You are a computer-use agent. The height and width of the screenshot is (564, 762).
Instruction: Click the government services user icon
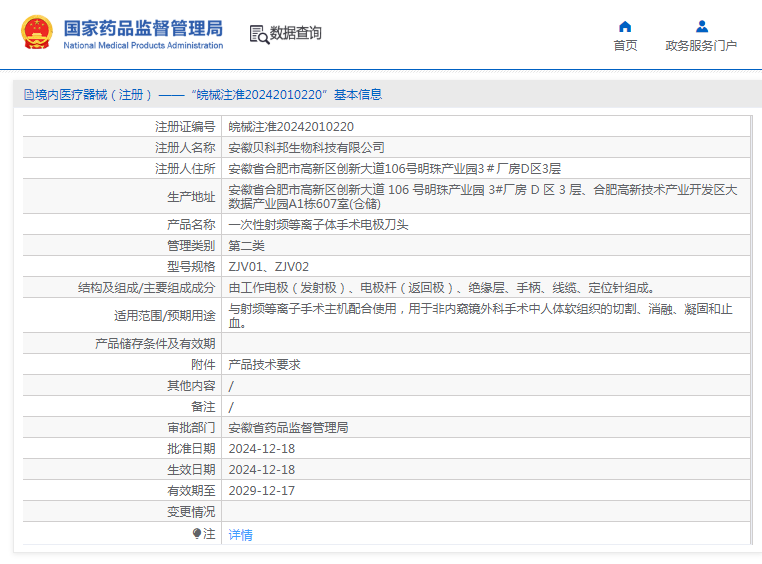pos(702,26)
